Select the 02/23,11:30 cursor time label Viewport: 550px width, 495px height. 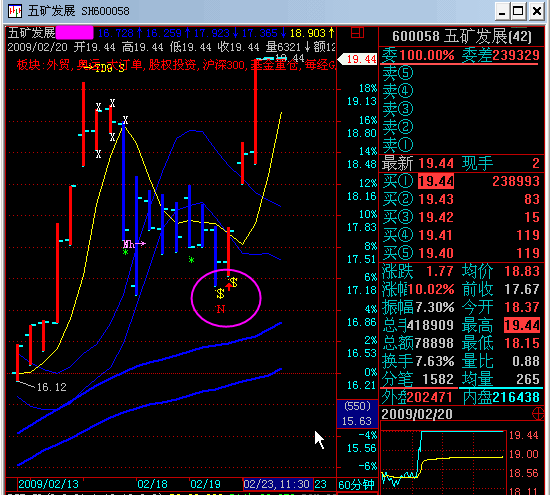pyautogui.click(x=278, y=484)
